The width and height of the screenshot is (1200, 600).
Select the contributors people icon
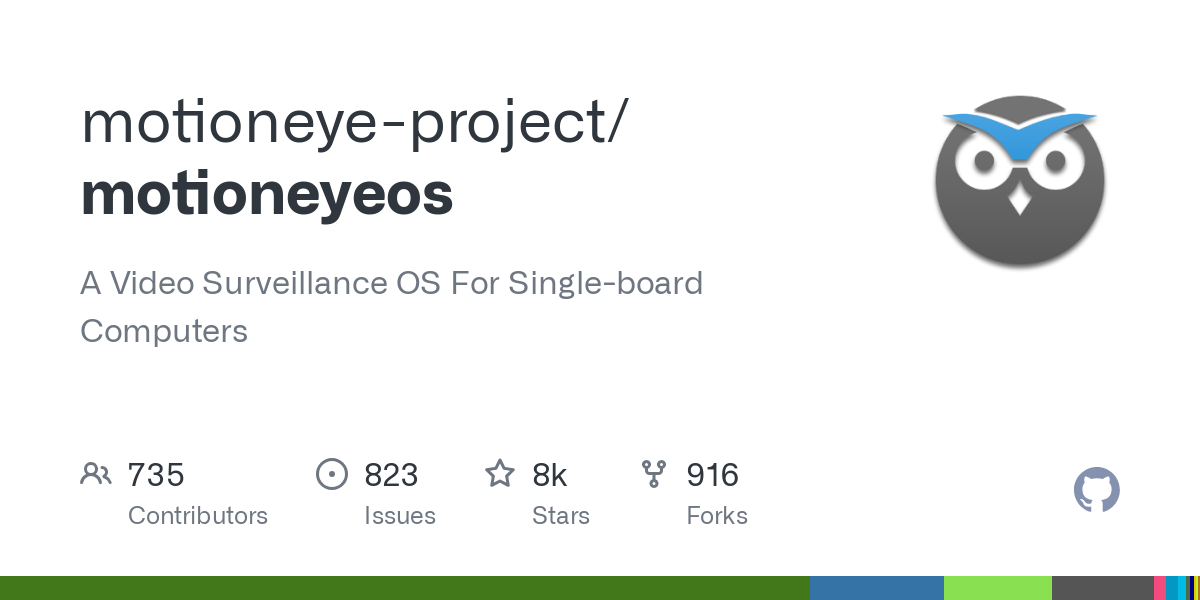click(x=96, y=474)
